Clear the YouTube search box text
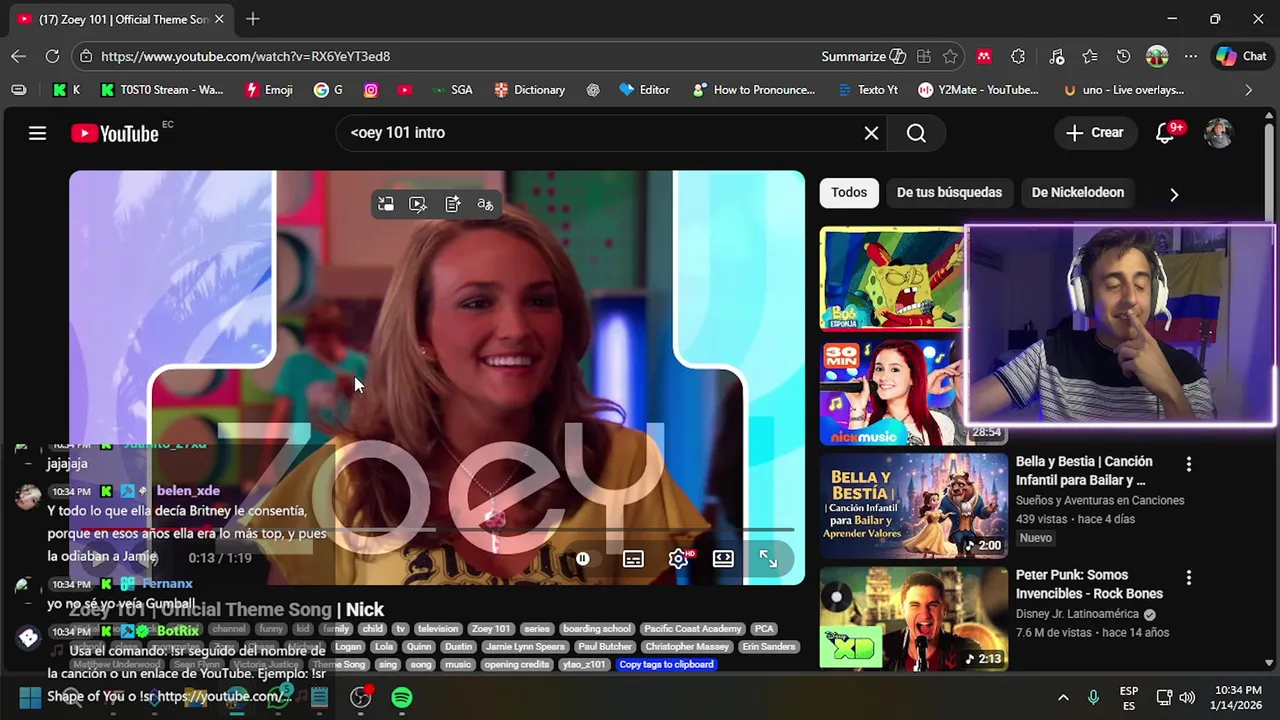Image resolution: width=1280 pixels, height=720 pixels. click(x=871, y=133)
